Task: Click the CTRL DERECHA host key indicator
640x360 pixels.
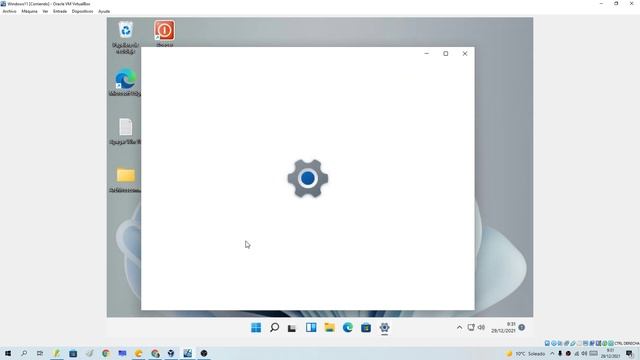Action: coord(627,343)
